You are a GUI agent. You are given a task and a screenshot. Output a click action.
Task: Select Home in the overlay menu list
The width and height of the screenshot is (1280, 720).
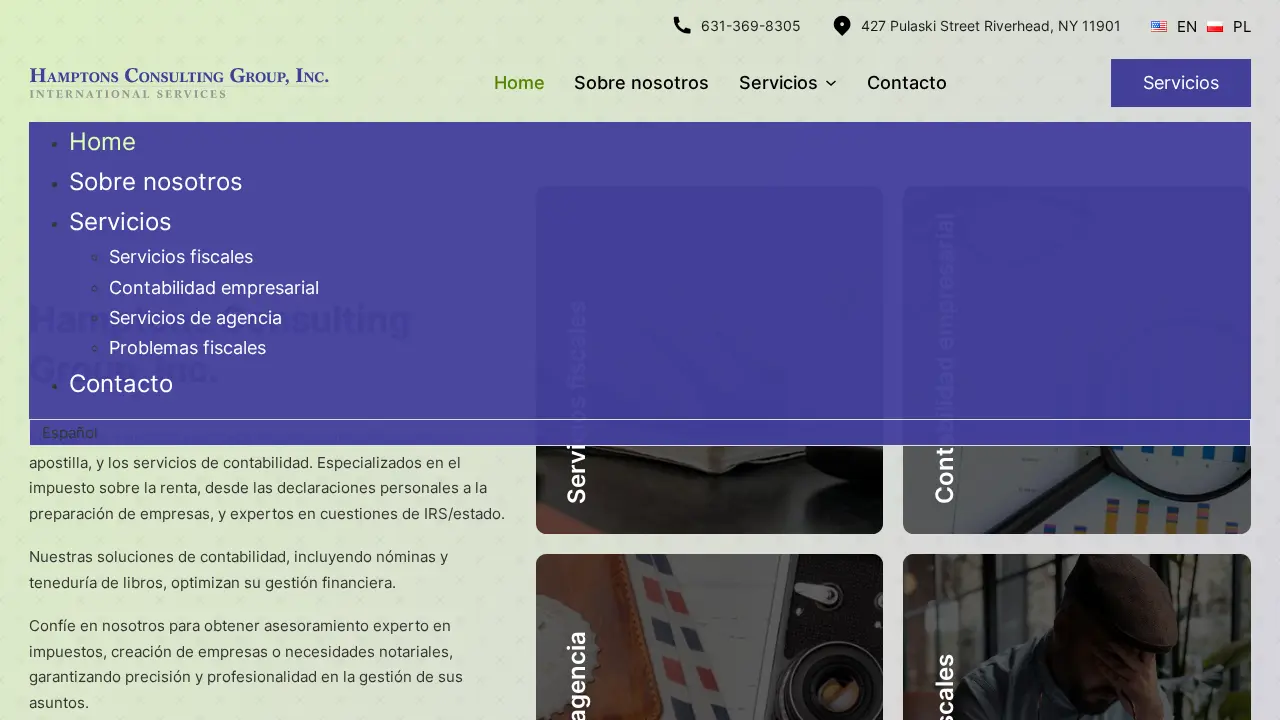102,142
